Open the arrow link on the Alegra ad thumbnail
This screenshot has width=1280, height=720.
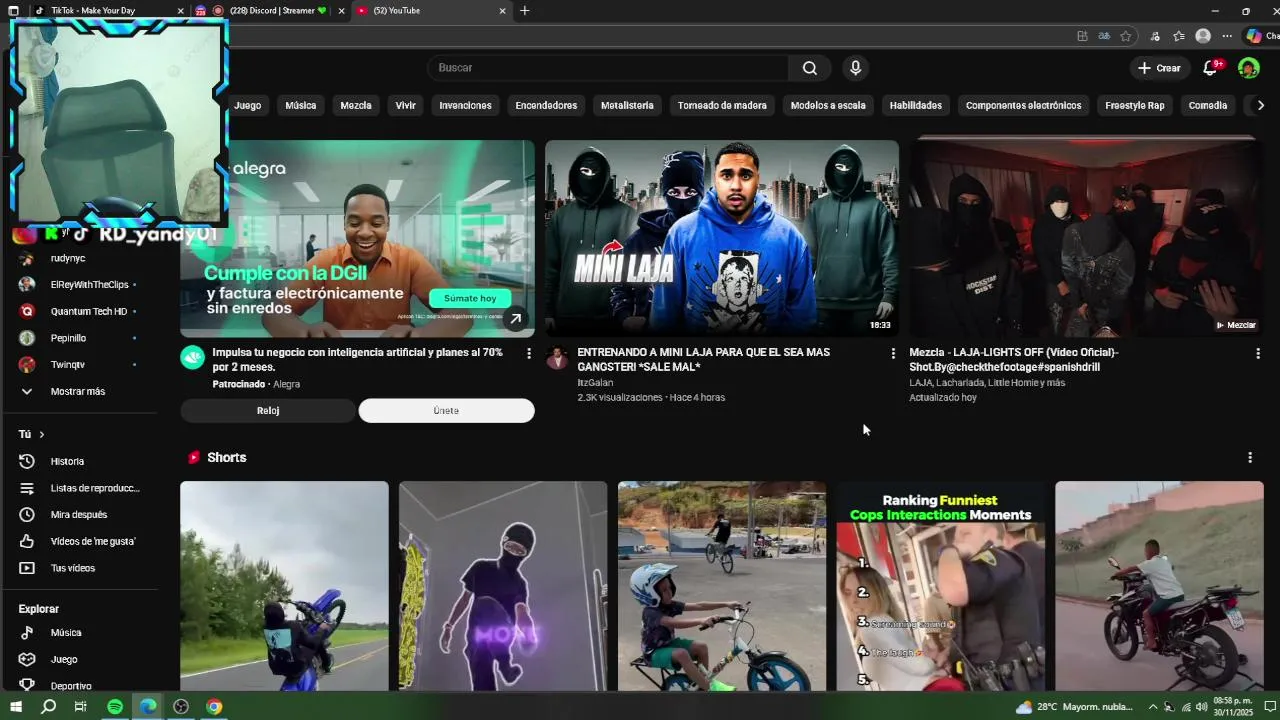point(516,319)
